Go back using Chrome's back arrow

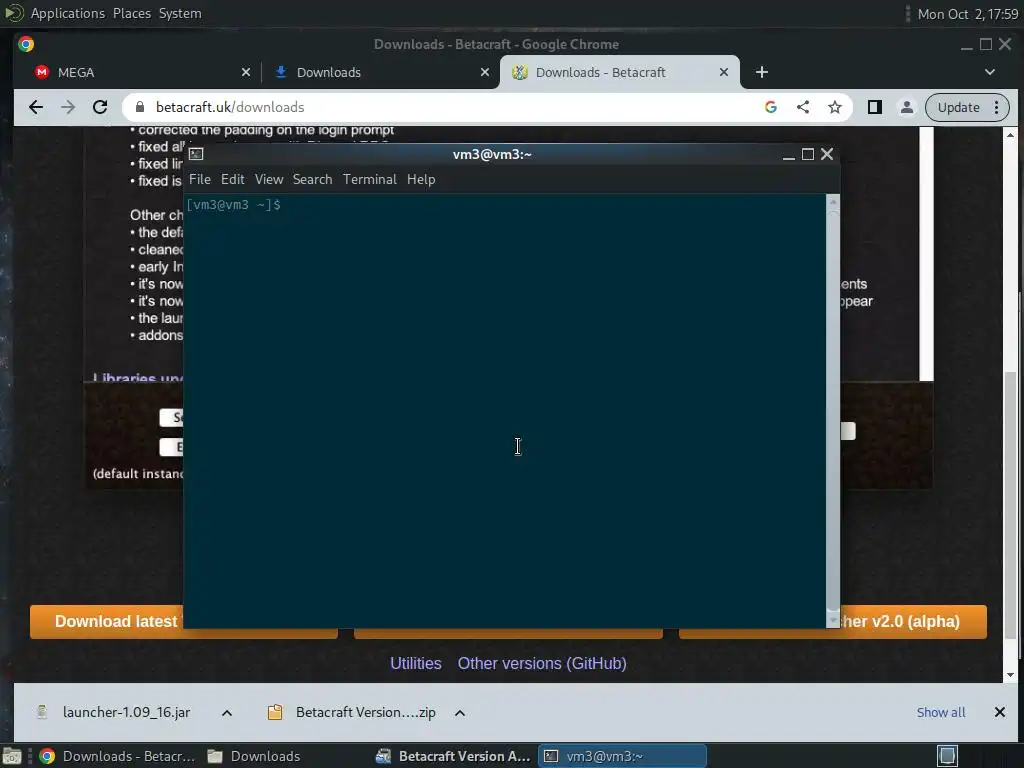point(36,107)
